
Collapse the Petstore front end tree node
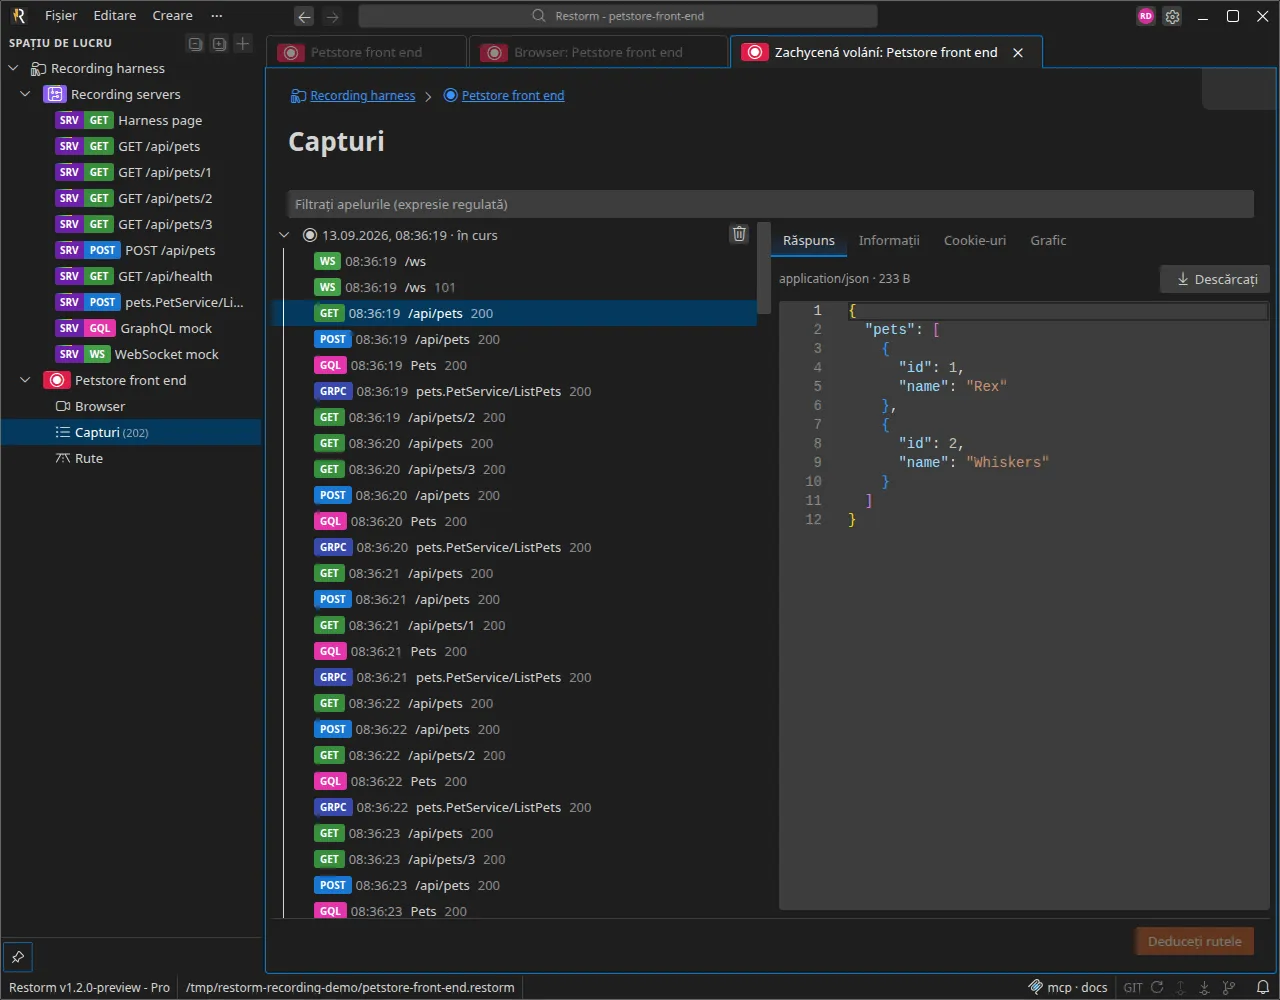click(x=27, y=381)
